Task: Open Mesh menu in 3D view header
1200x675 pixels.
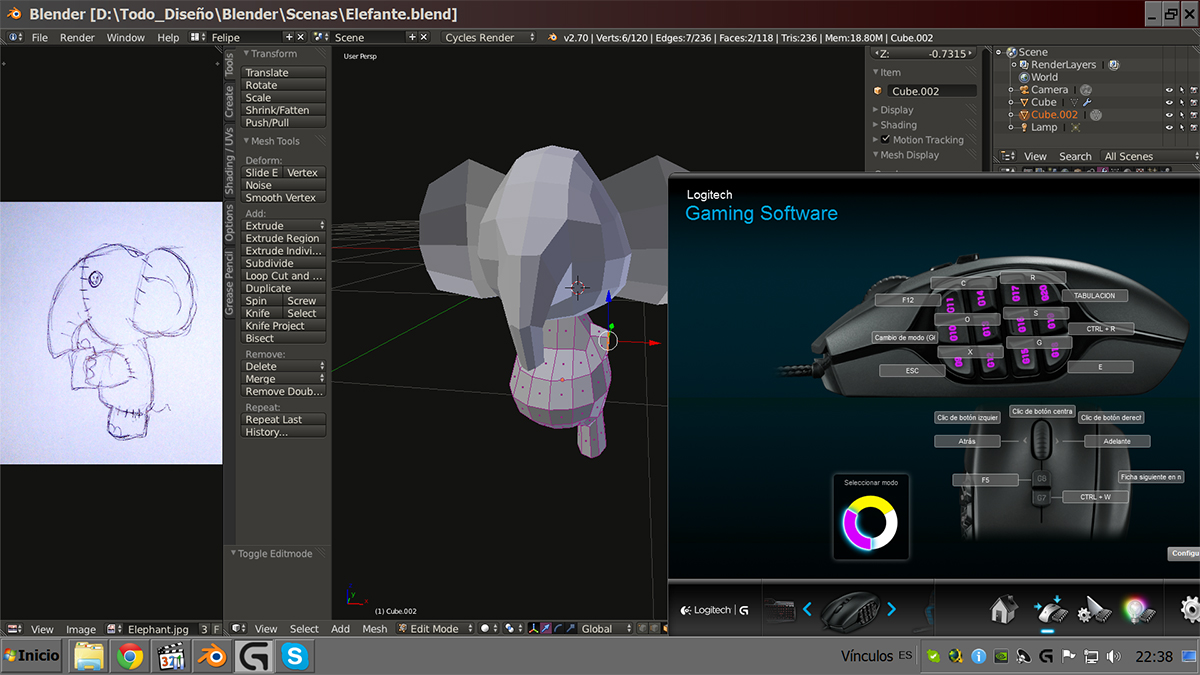Action: pos(374,629)
